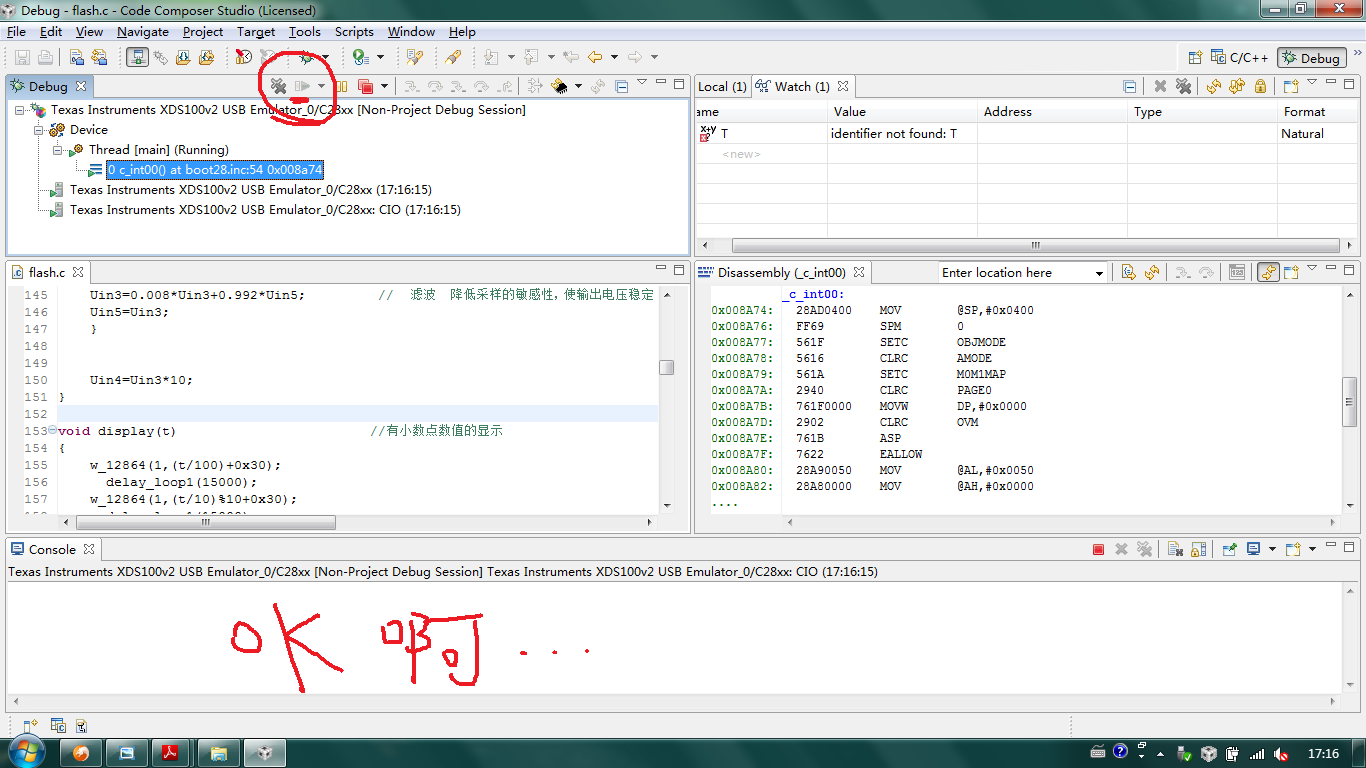Toggle the Link with Active Debug Context button

click(1268, 272)
